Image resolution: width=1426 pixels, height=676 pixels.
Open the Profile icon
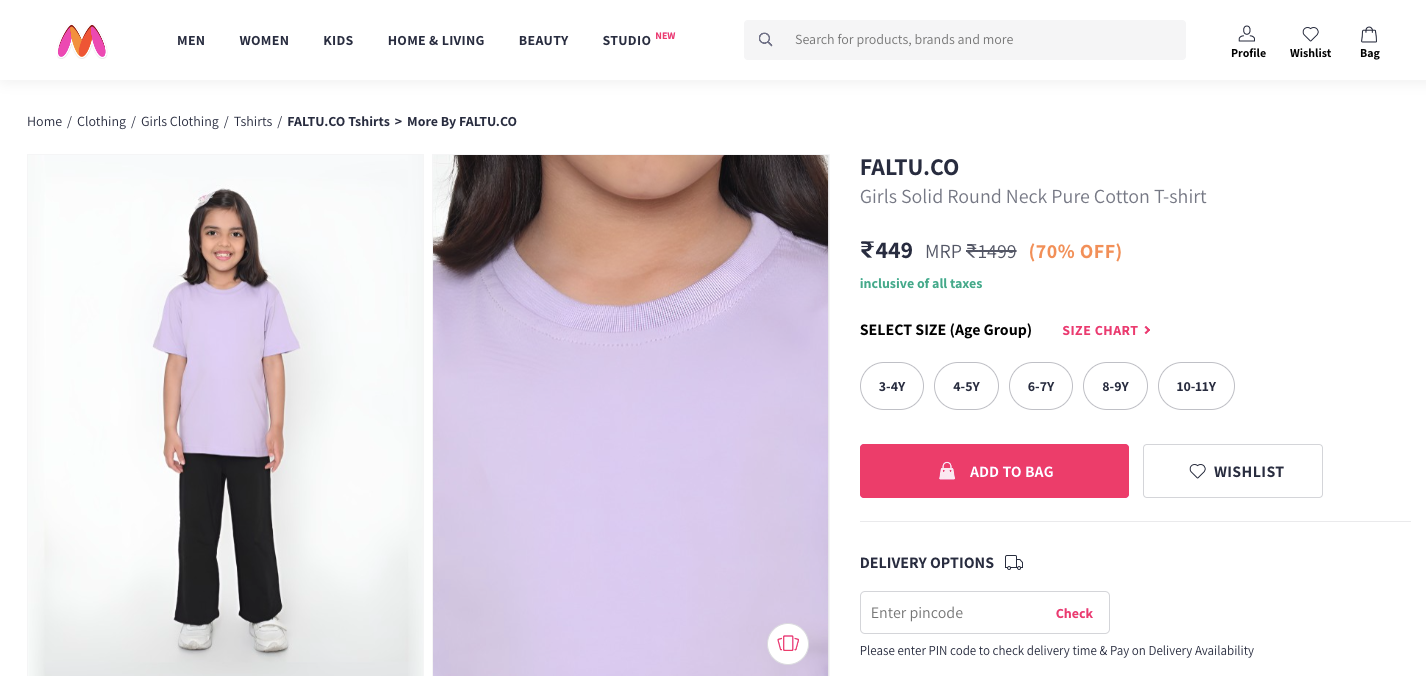(x=1247, y=34)
